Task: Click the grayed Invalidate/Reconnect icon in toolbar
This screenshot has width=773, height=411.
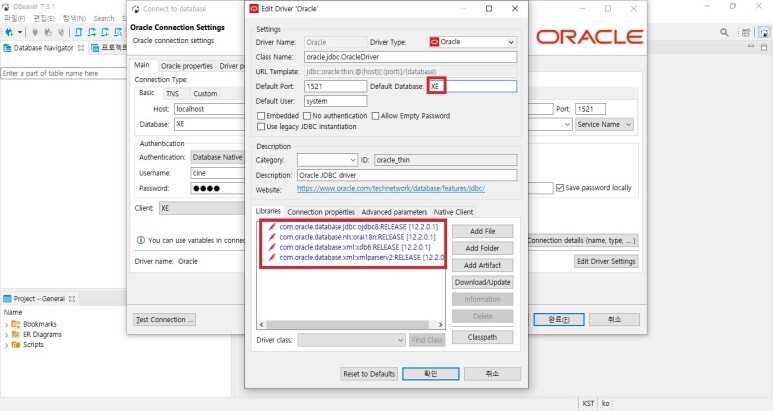Action: click(x=48, y=33)
